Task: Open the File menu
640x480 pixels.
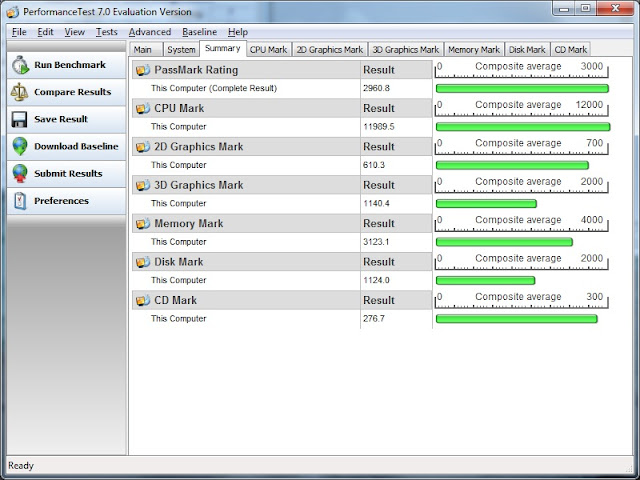Action: 19,32
